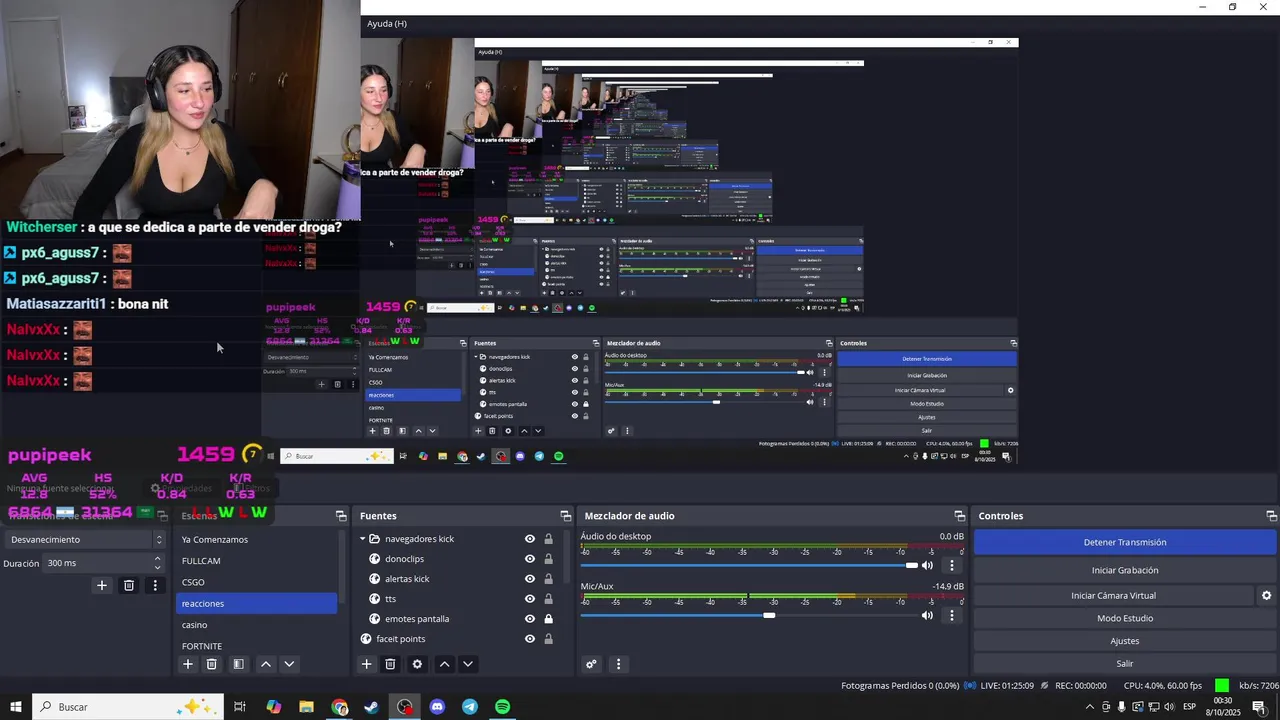
Task: Click the Mic/Aux volume slider
Action: [749, 616]
